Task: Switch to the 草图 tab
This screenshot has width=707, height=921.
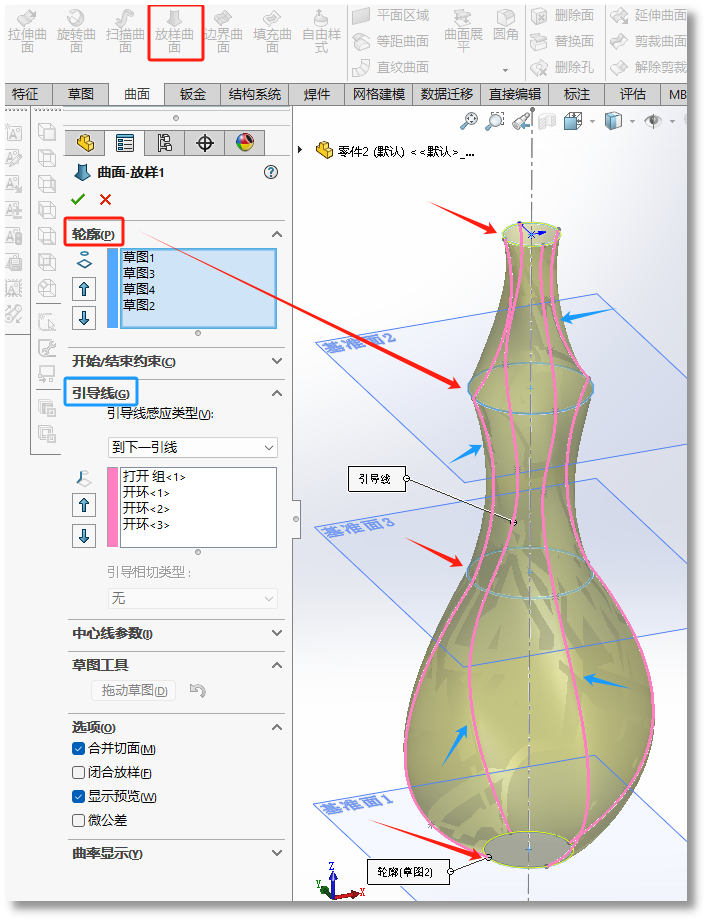Action: [80, 94]
